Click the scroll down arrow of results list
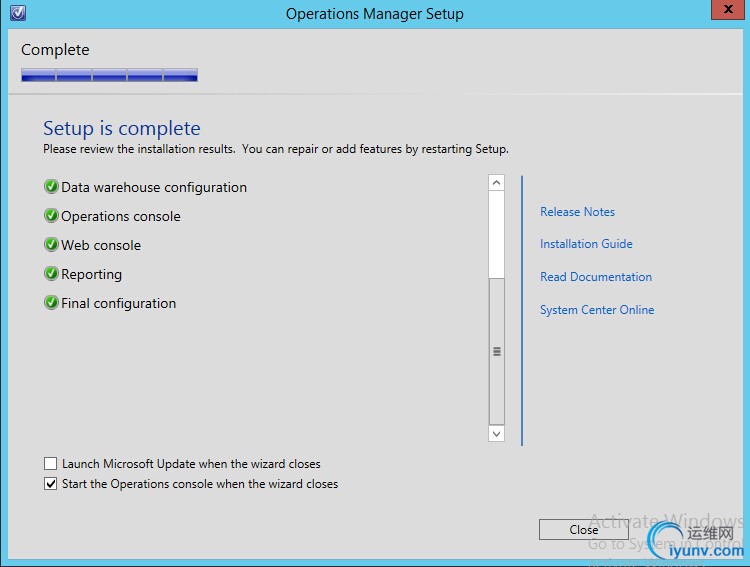 coord(496,434)
